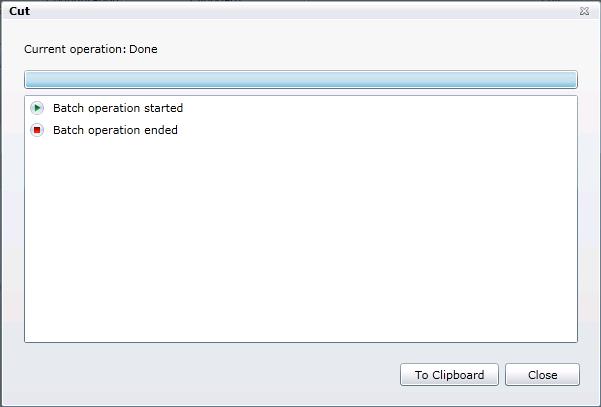Screen dimensions: 601x407
Task: Copy the batch log using To Clipboard
Action: click(449, 375)
